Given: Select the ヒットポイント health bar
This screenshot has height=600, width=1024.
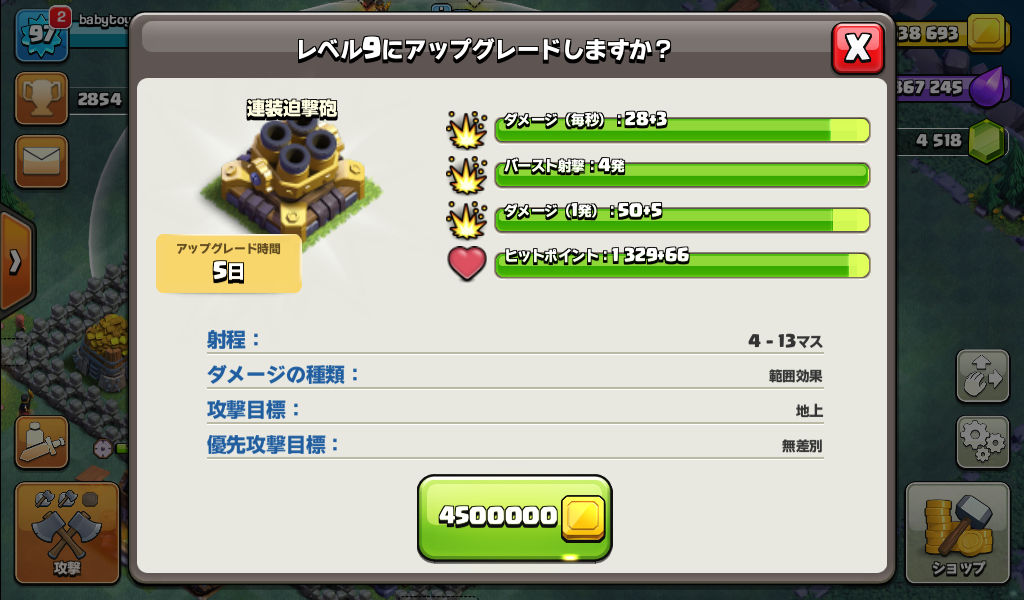Looking at the screenshot, I should click(682, 265).
